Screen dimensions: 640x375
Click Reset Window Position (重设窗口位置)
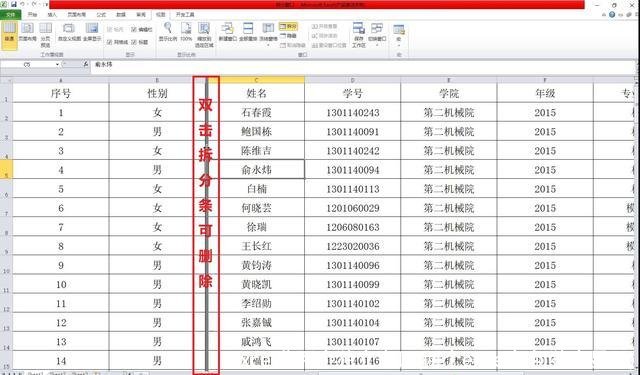click(329, 45)
